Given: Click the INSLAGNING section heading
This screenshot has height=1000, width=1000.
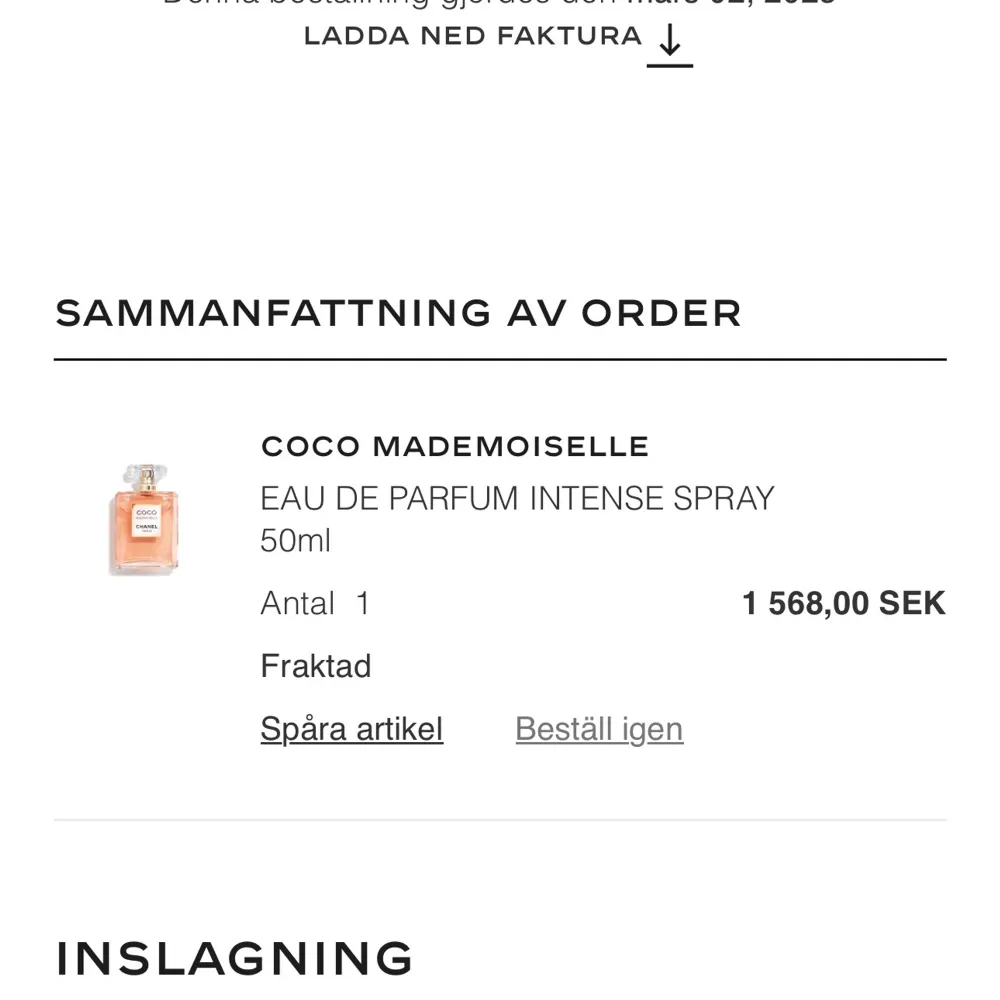Looking at the screenshot, I should (x=234, y=956).
